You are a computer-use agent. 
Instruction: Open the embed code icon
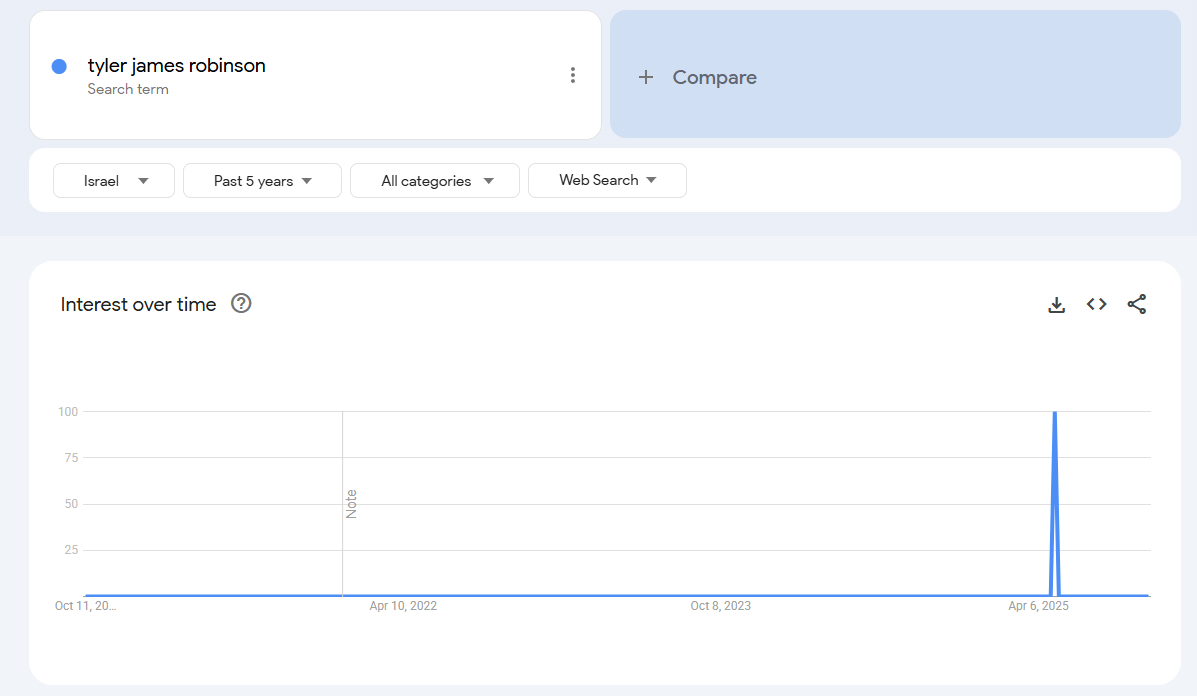[1097, 304]
